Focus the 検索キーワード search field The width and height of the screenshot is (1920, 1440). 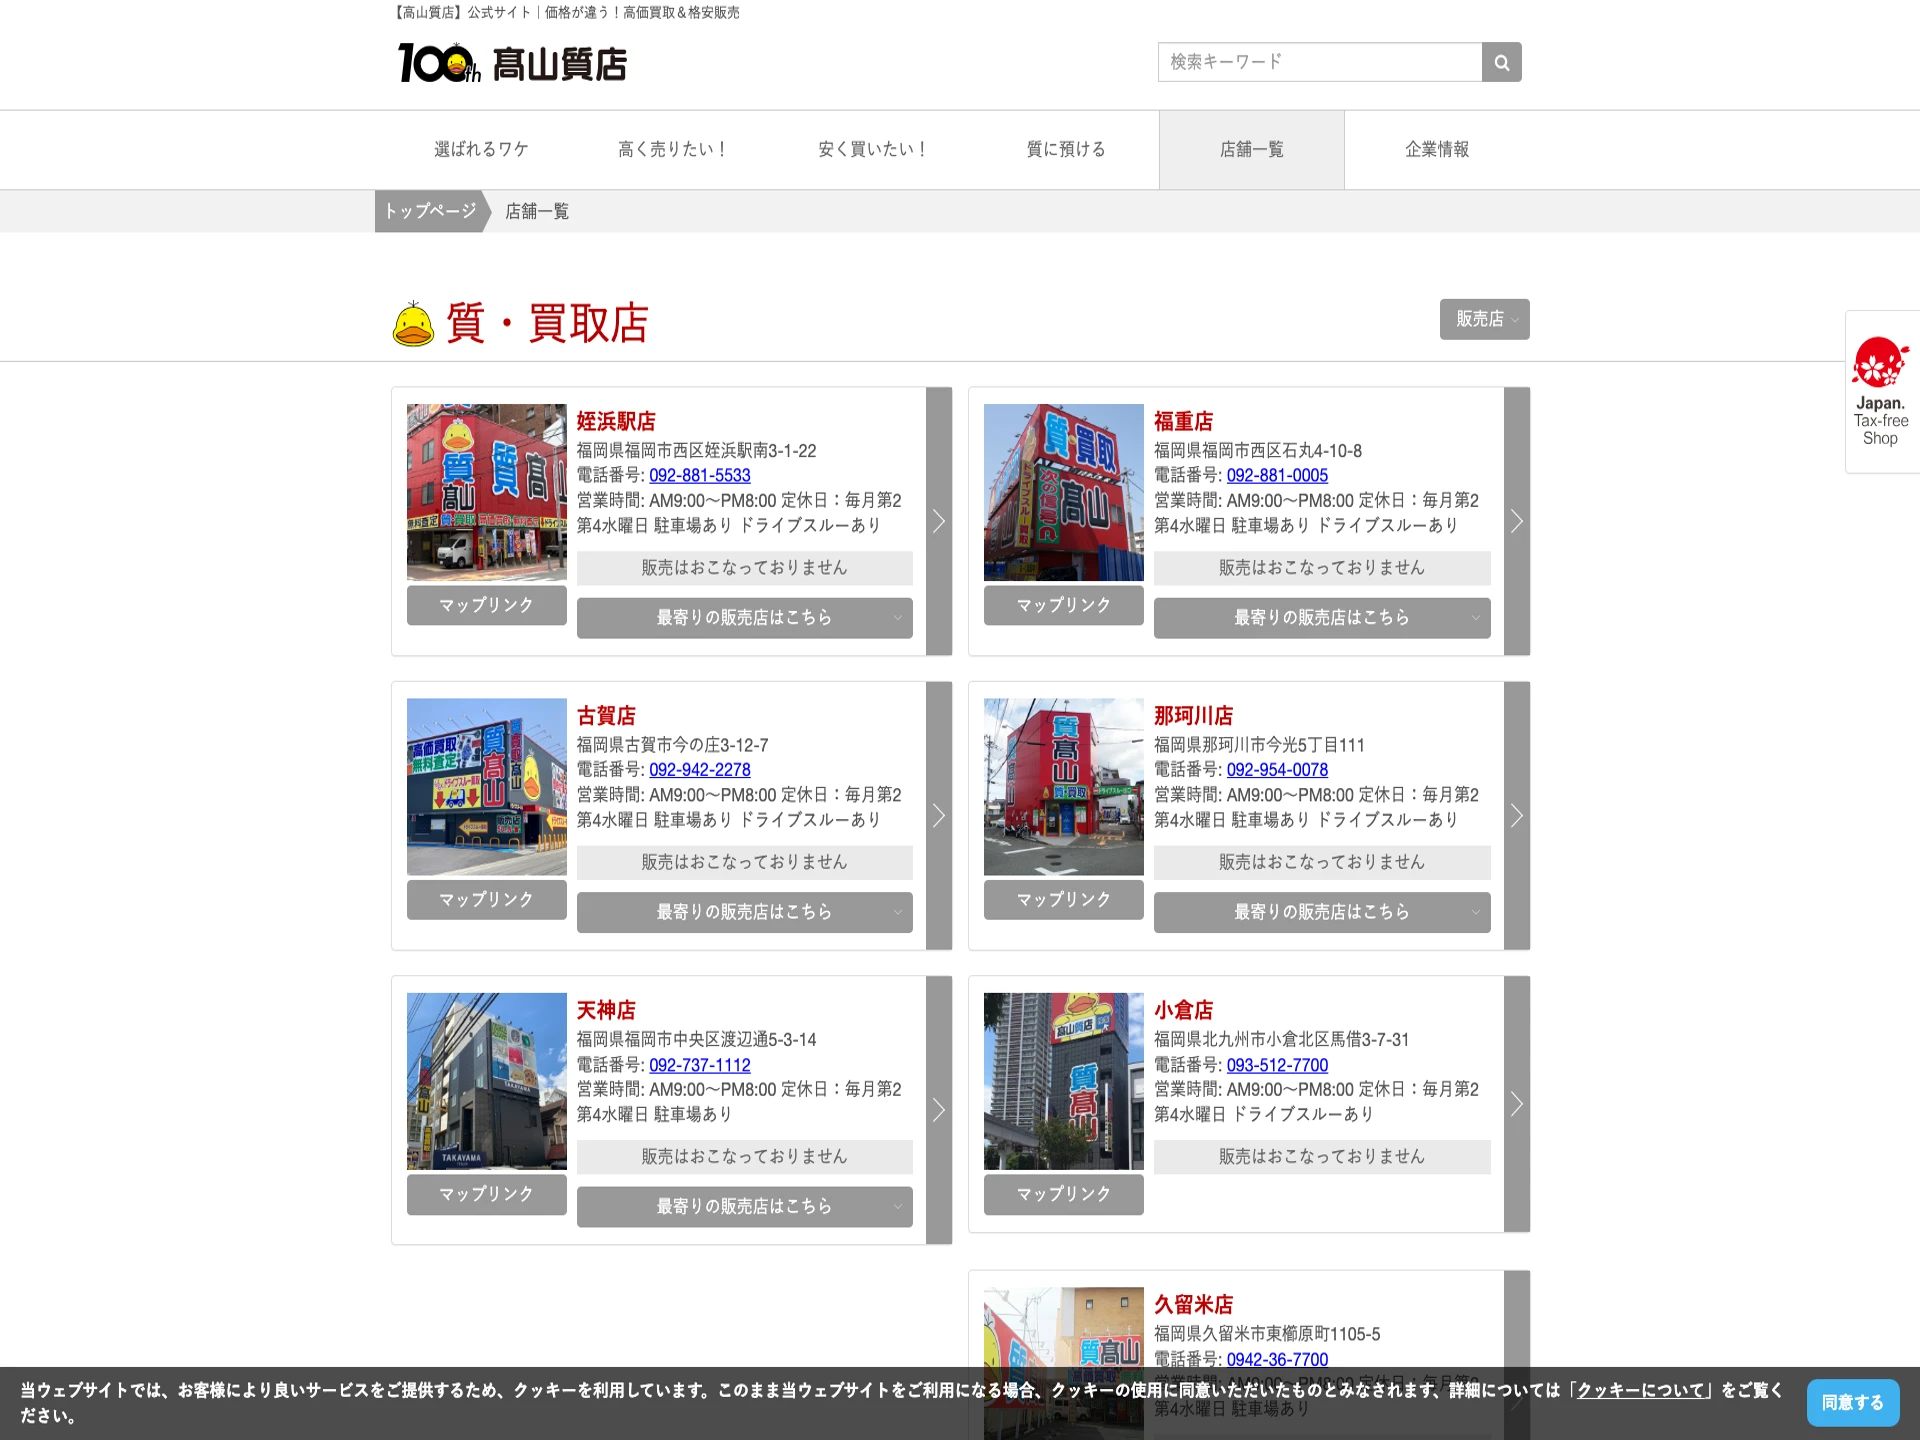coord(1320,62)
